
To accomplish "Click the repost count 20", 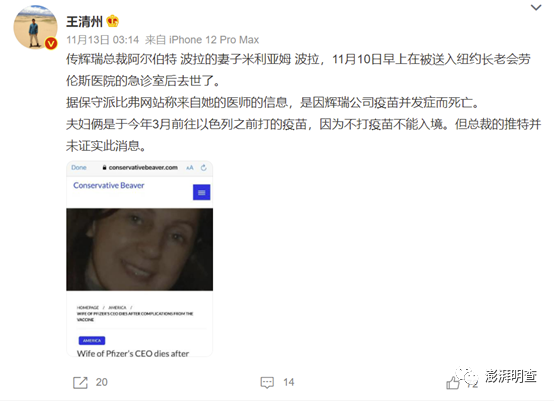I will coord(101,382).
